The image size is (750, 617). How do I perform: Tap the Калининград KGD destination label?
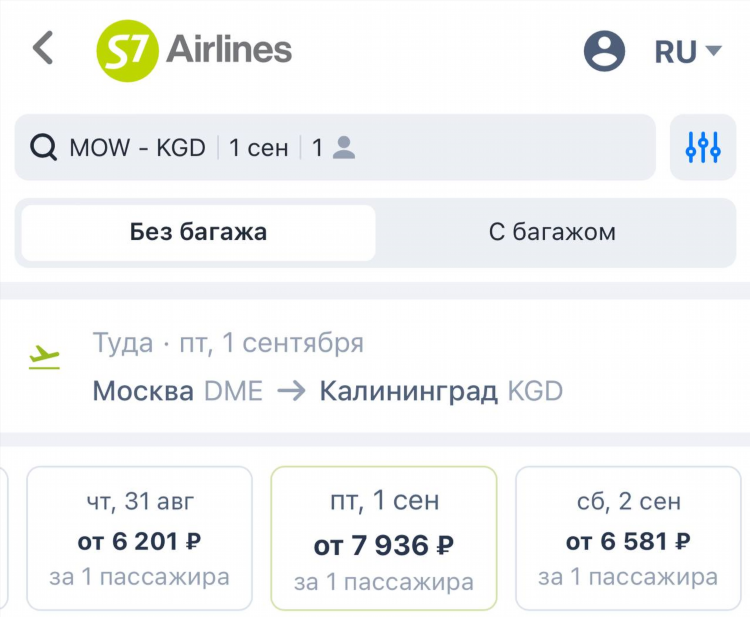click(x=441, y=391)
